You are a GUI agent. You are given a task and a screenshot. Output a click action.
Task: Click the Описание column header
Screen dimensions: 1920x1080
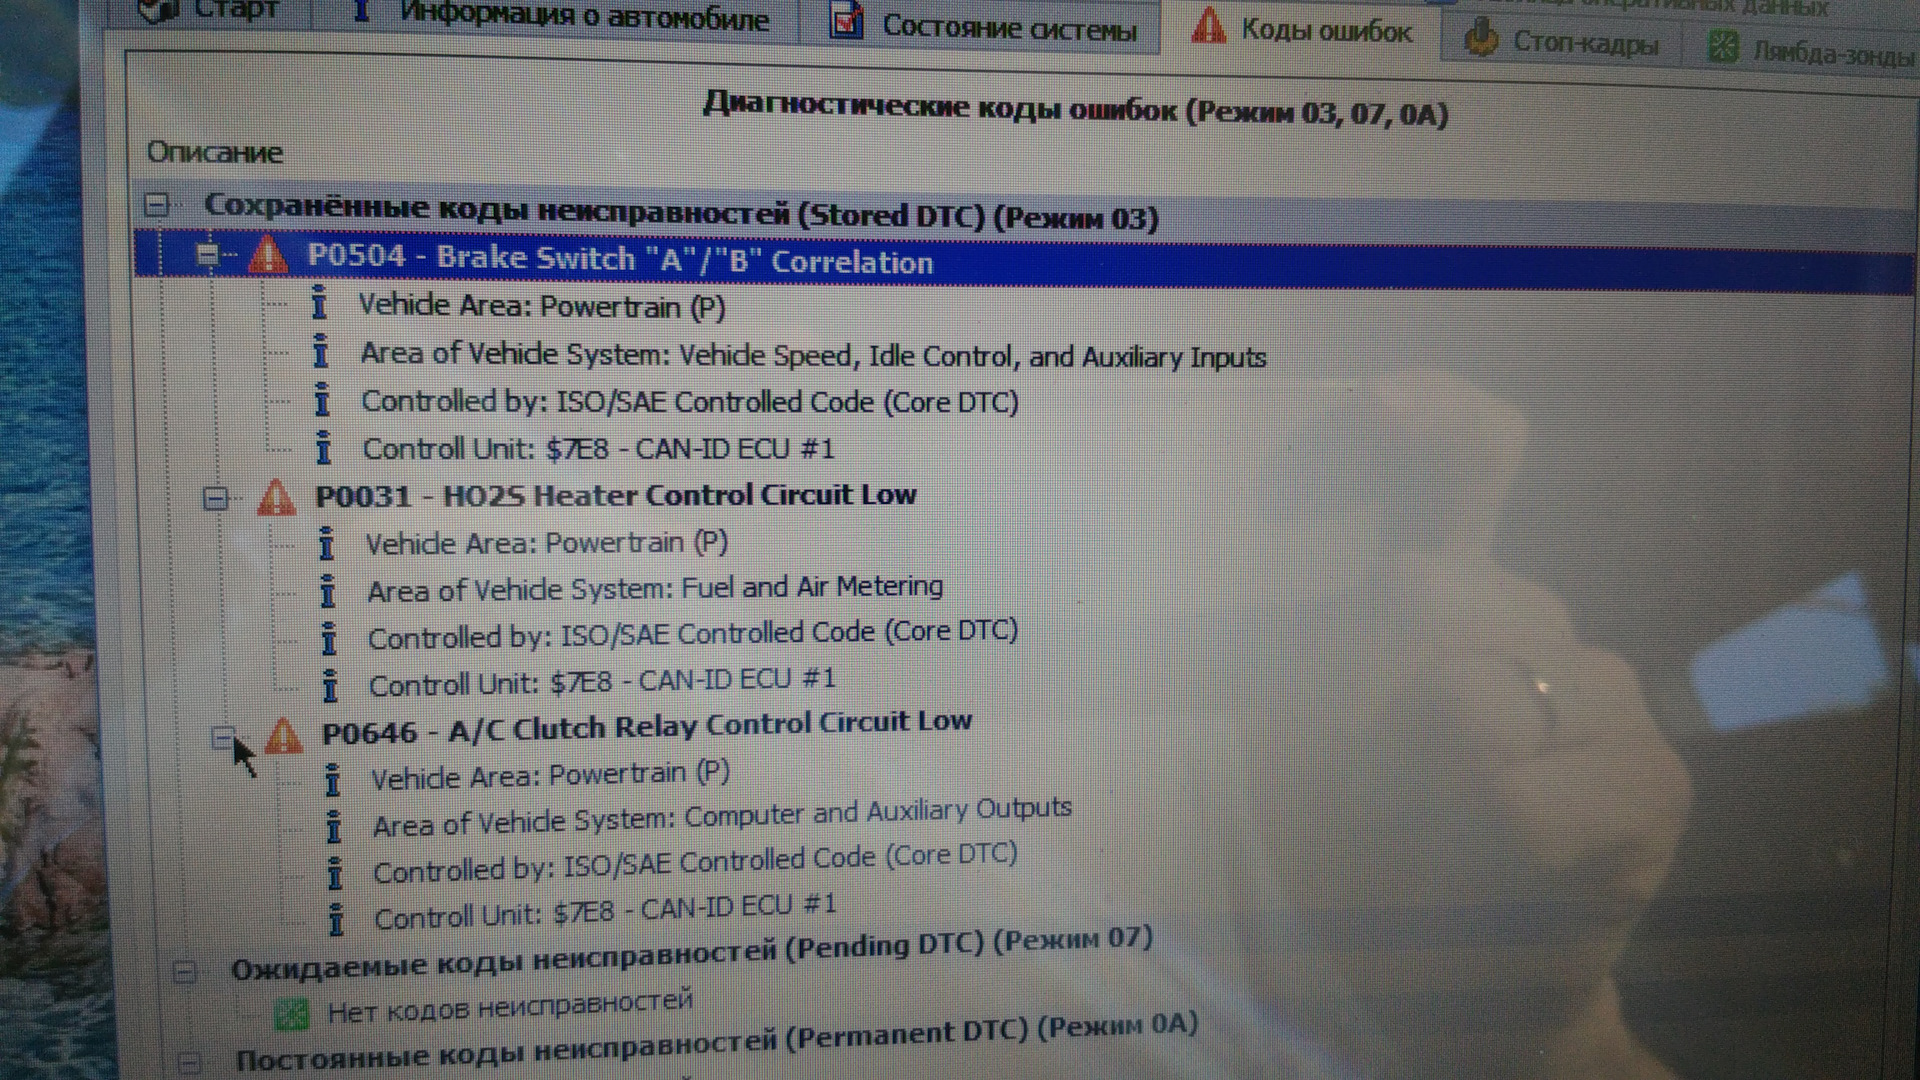click(x=214, y=152)
